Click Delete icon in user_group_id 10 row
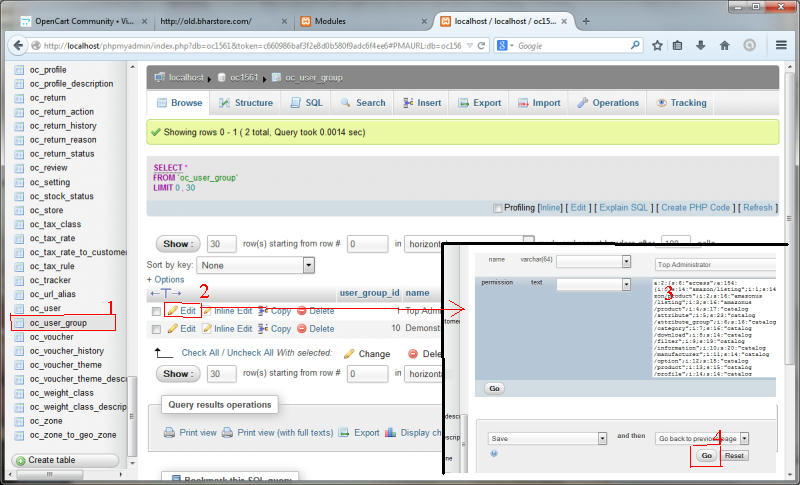 pos(302,328)
